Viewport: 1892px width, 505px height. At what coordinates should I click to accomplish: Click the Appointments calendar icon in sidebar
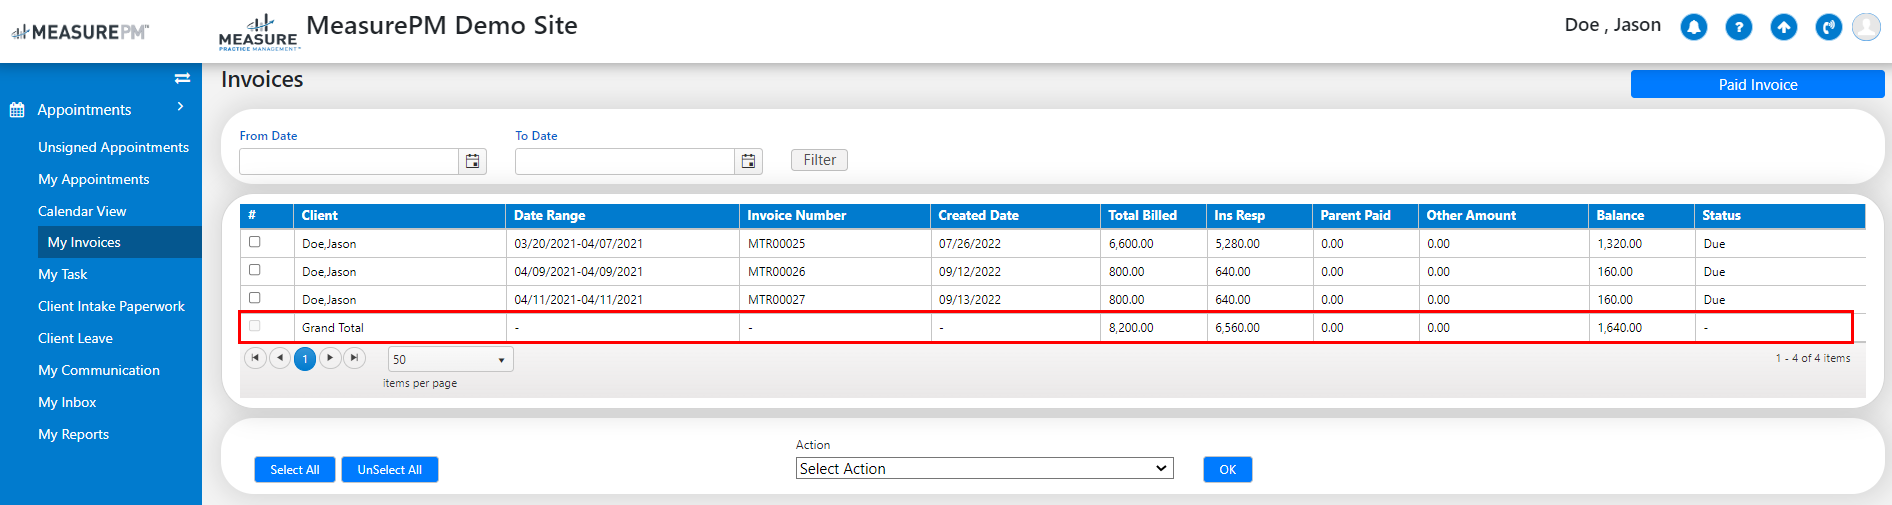coord(17,110)
